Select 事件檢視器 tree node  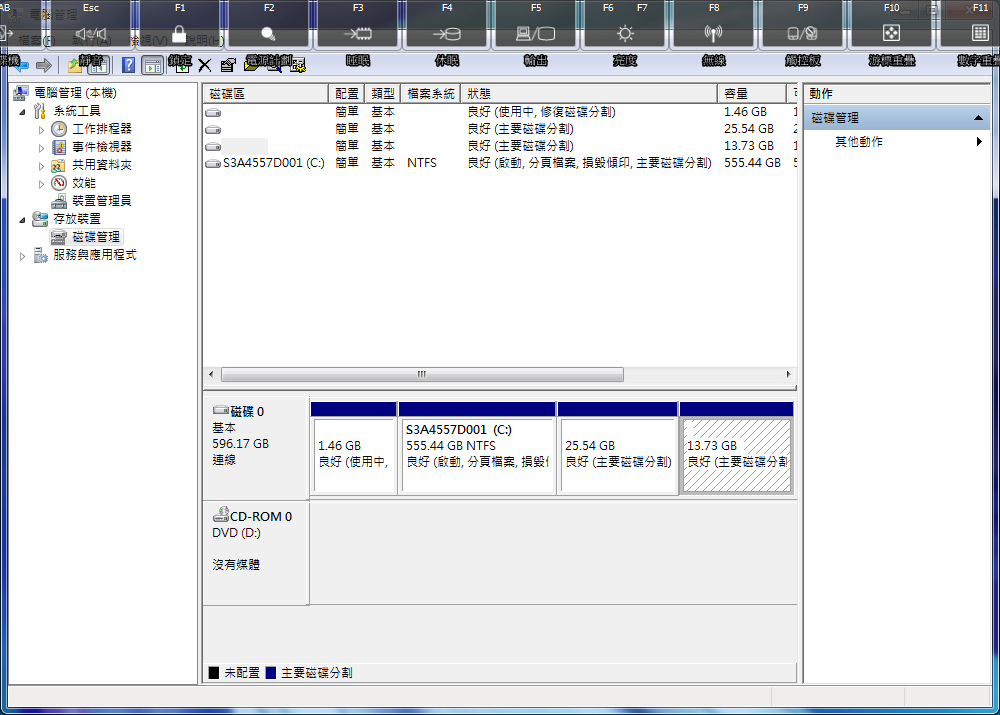(x=101, y=147)
